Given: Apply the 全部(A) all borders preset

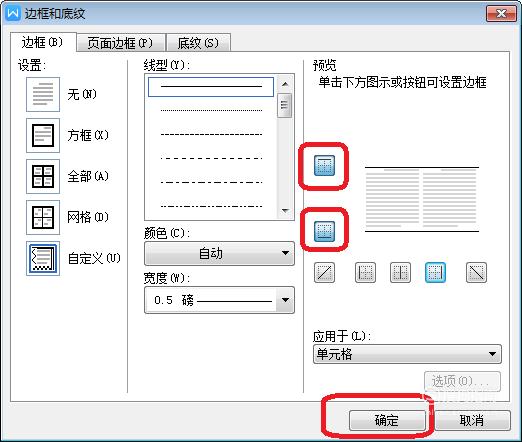Looking at the screenshot, I should (x=43, y=176).
